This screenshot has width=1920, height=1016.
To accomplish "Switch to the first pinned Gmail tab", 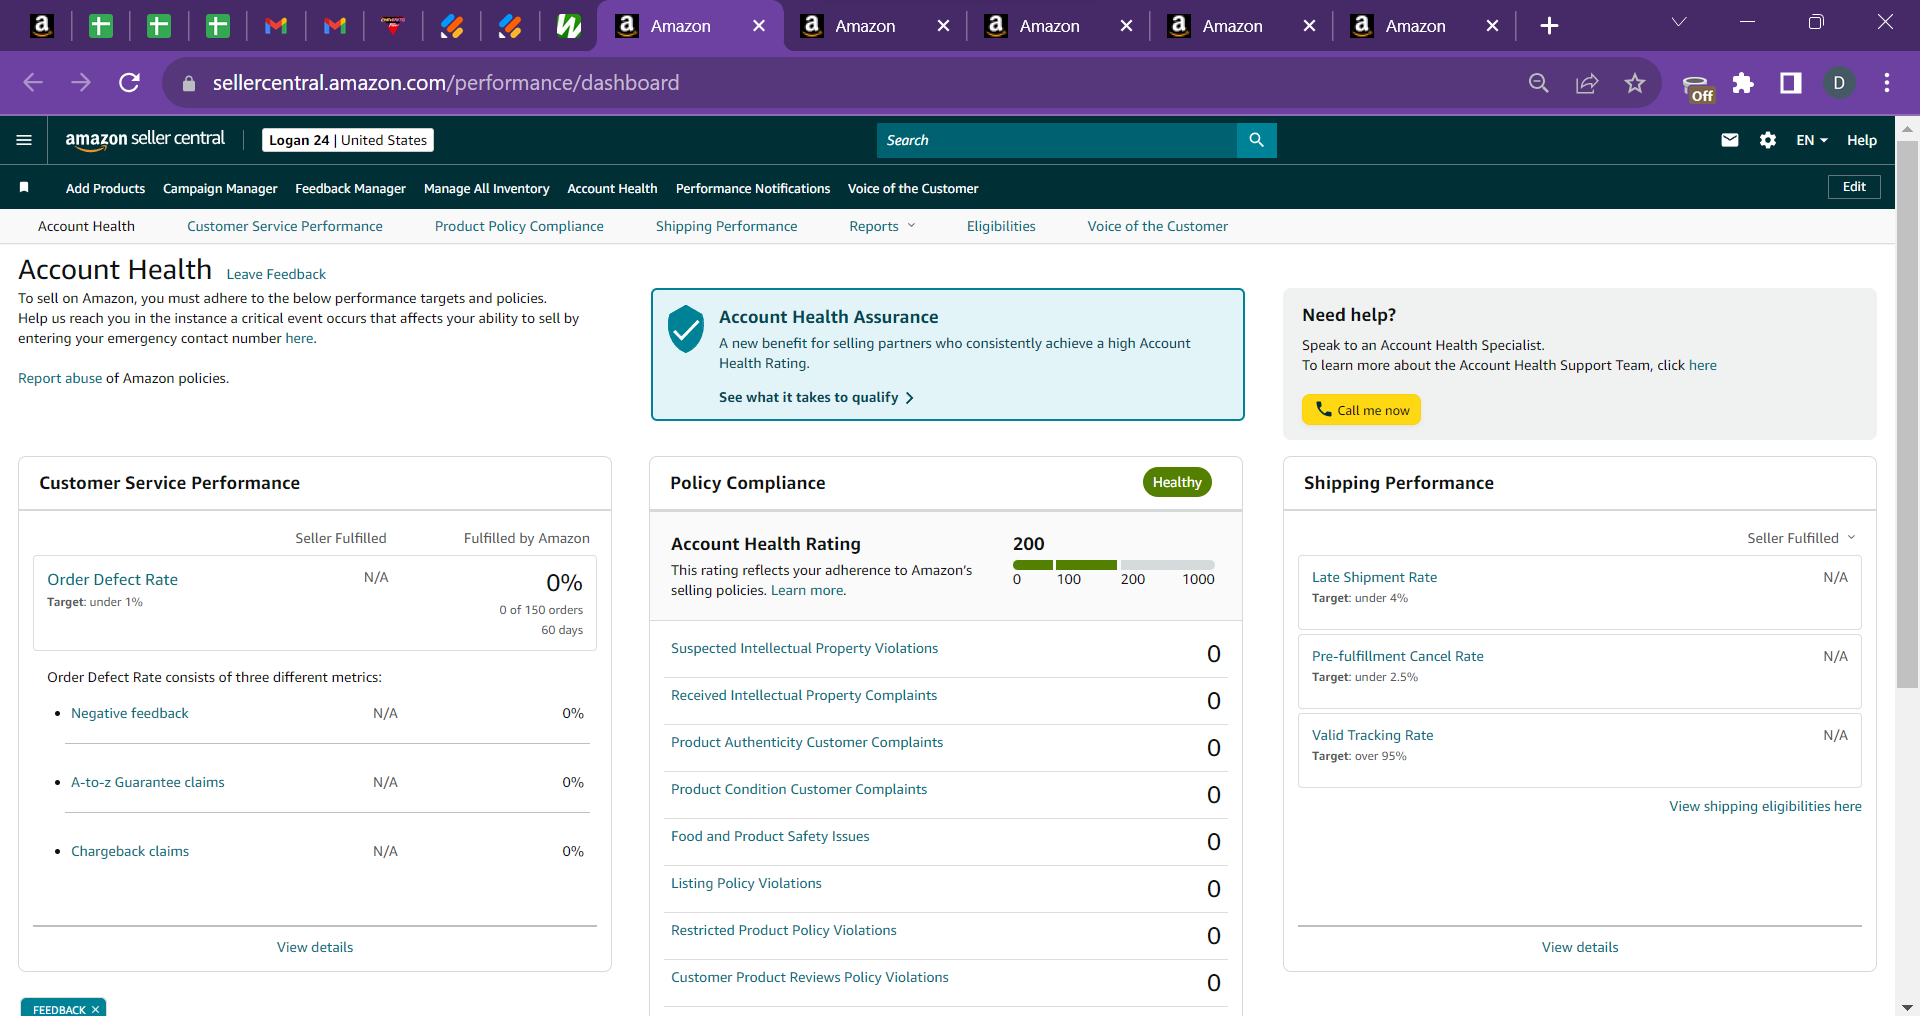I will (276, 26).
